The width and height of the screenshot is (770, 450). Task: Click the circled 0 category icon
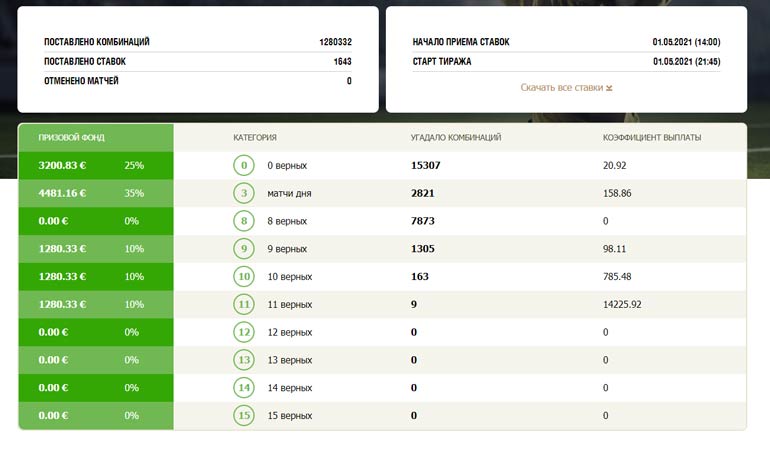pyautogui.click(x=244, y=165)
